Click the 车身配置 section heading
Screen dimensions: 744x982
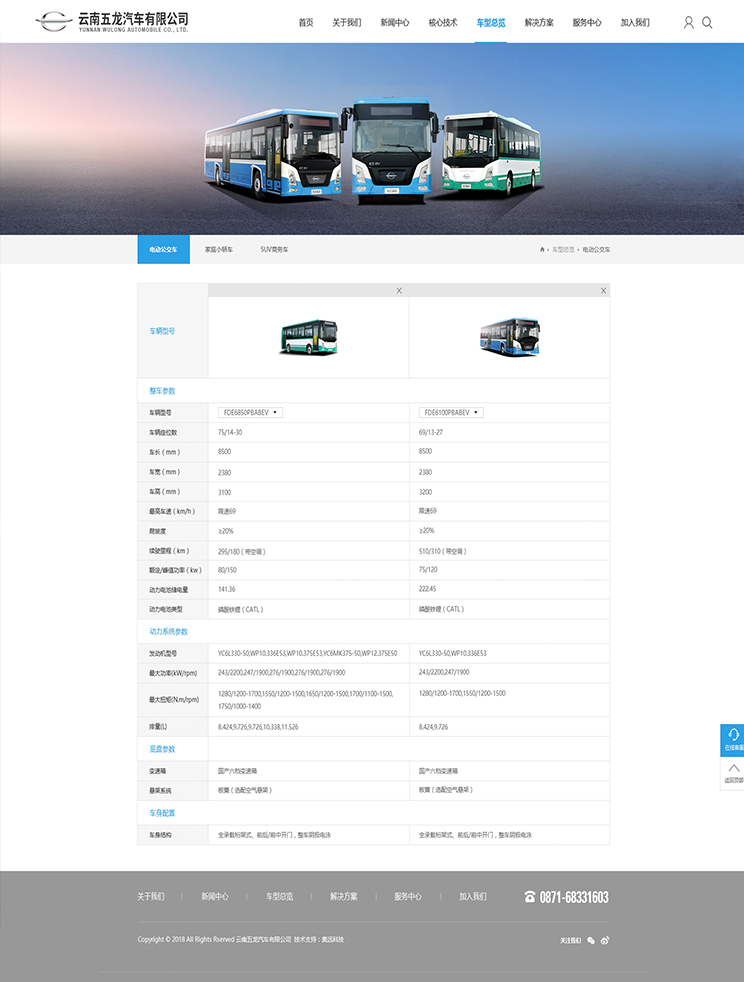coord(162,813)
